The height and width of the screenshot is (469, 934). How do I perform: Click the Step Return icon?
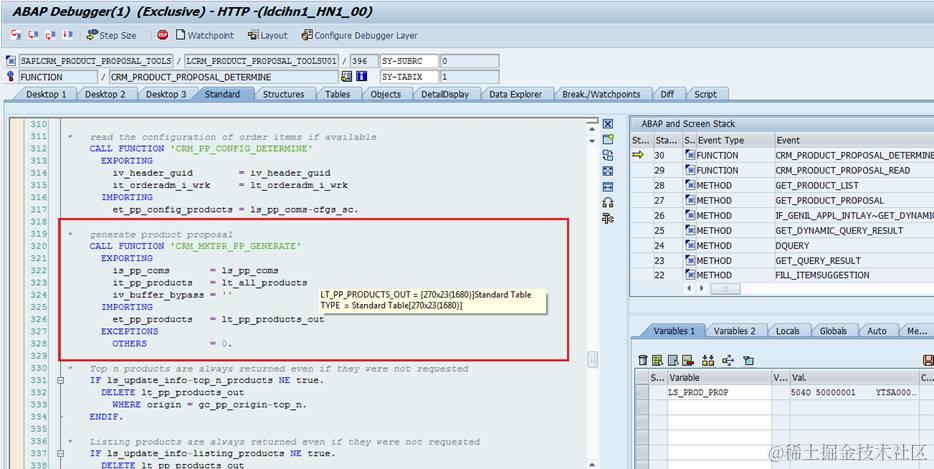point(51,35)
